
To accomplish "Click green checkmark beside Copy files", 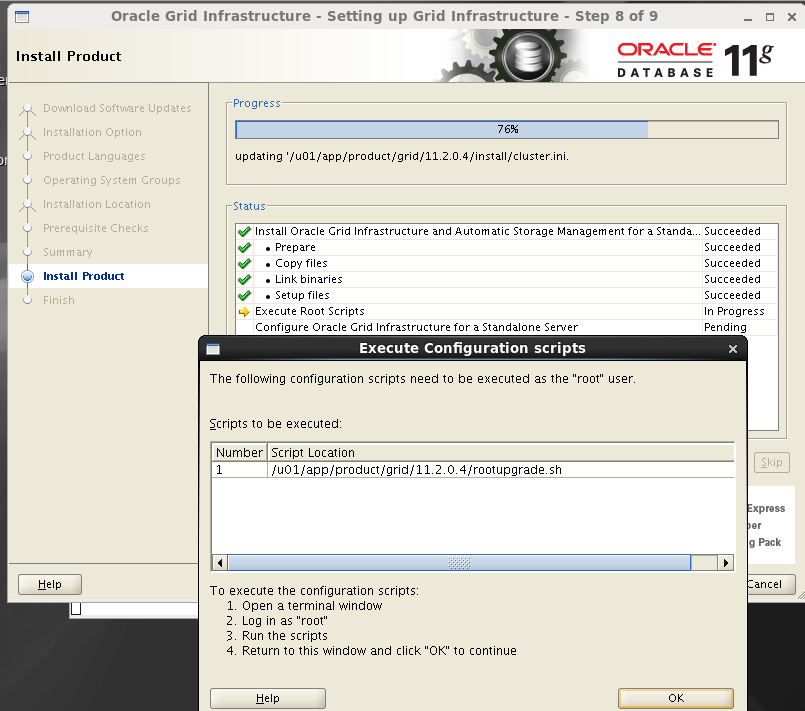I will point(244,263).
